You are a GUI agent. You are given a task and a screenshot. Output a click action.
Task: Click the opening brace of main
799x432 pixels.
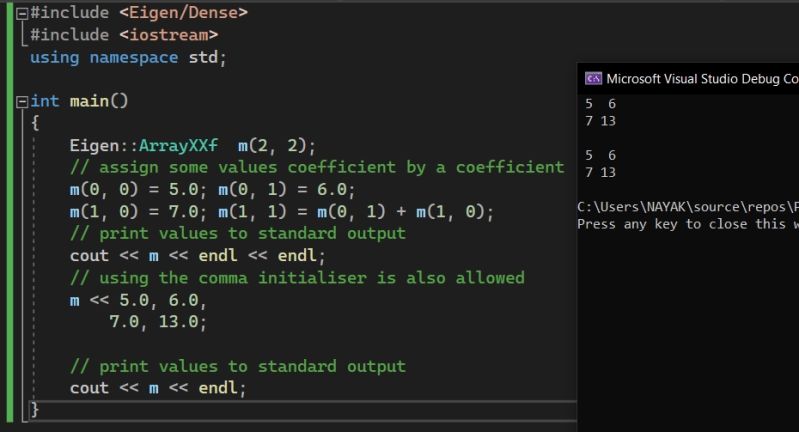pyautogui.click(x=35, y=123)
